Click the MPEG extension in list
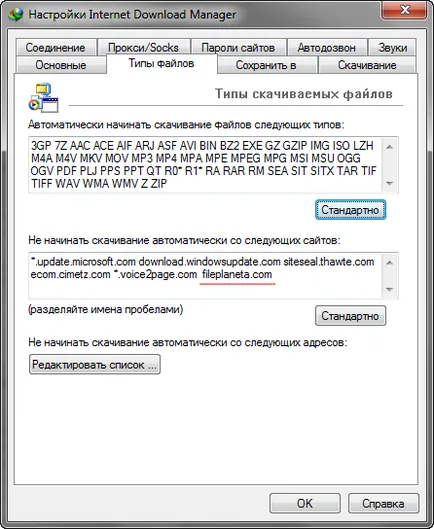 [245, 158]
